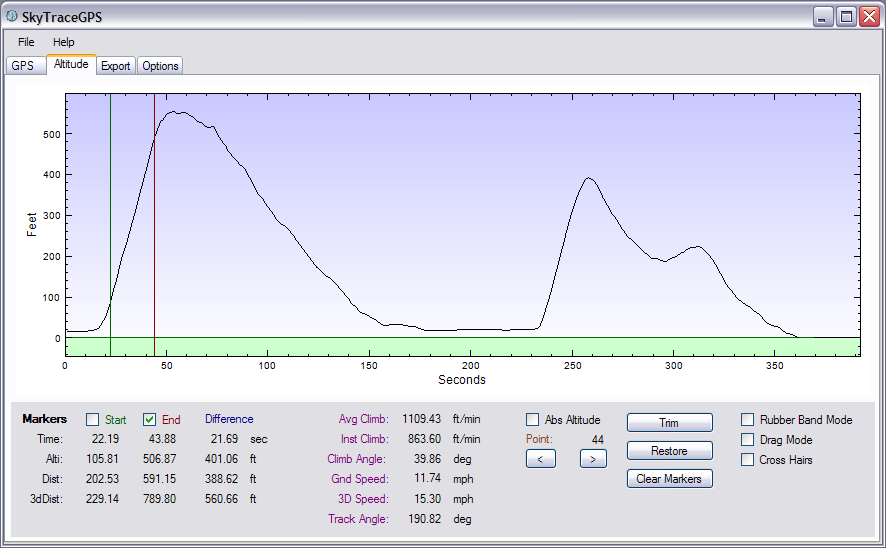Viewport: 886px width, 548px height.
Task: Turn on Cross Hairs
Action: 748,459
